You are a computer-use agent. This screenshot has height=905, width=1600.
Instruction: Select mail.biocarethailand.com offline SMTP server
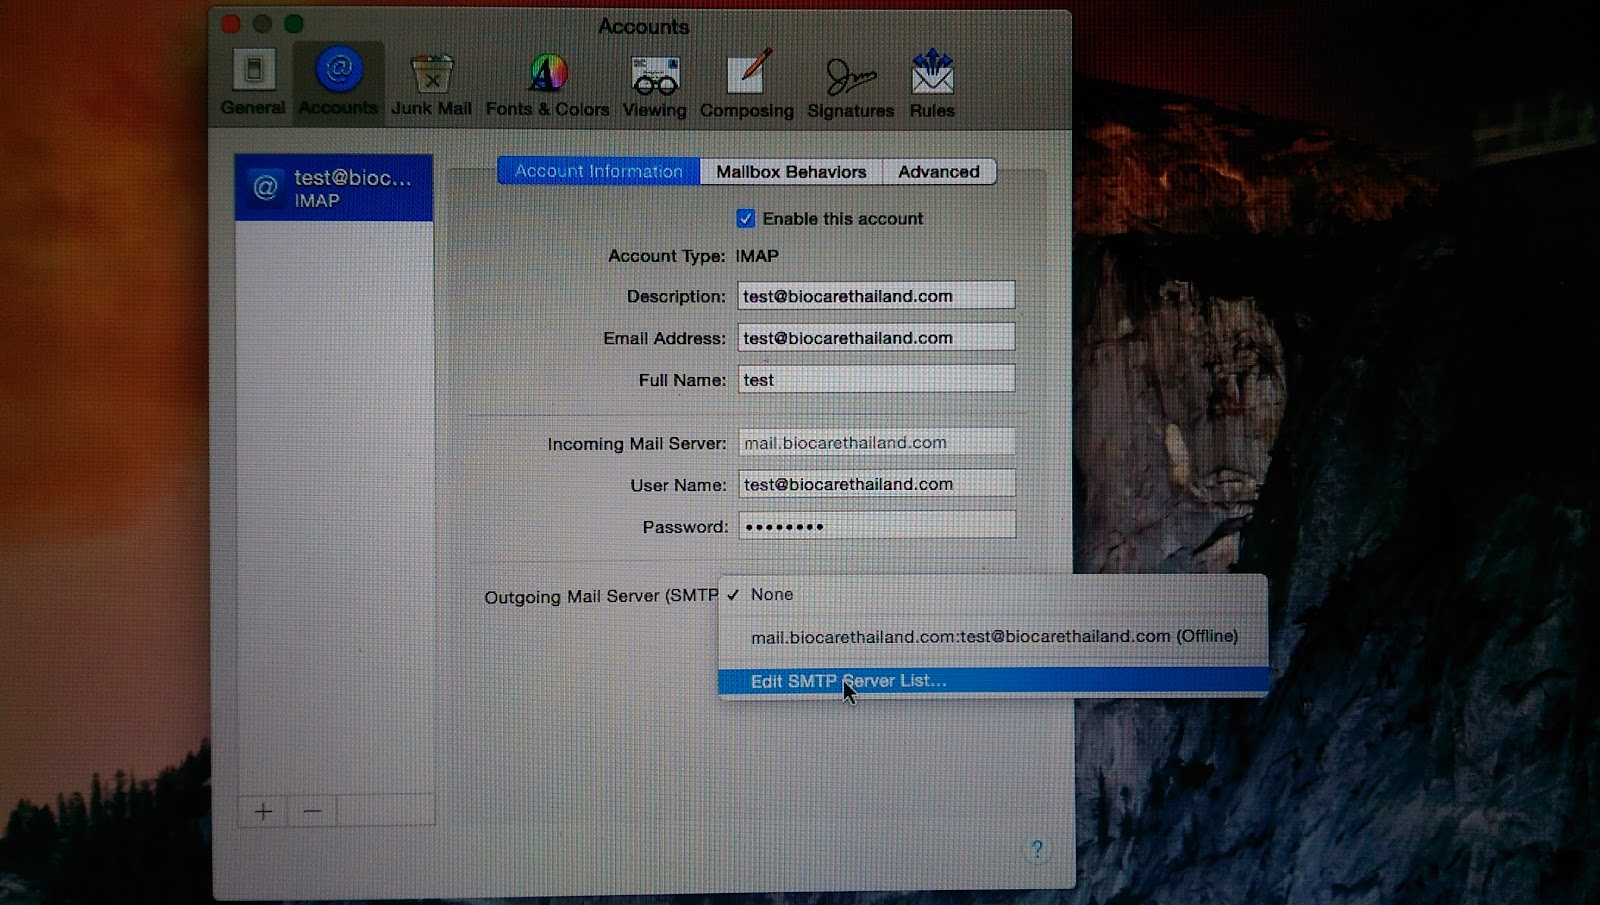click(994, 637)
